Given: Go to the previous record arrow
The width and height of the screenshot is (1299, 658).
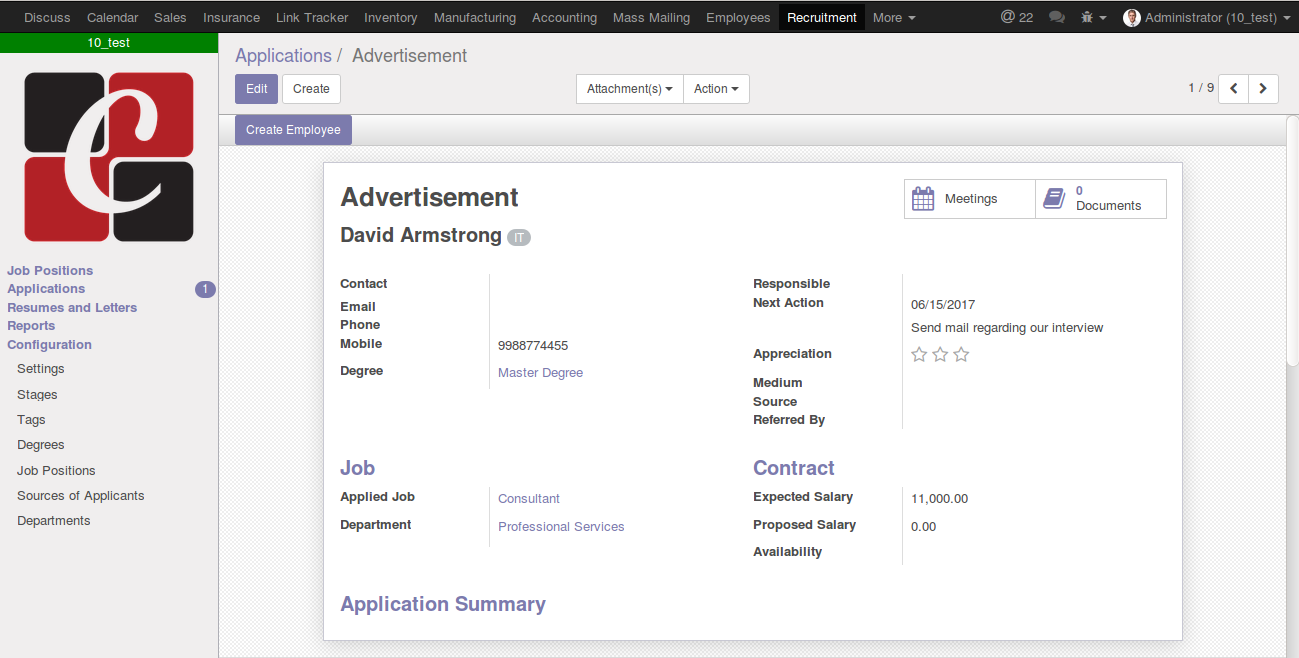Looking at the screenshot, I should [x=1234, y=89].
